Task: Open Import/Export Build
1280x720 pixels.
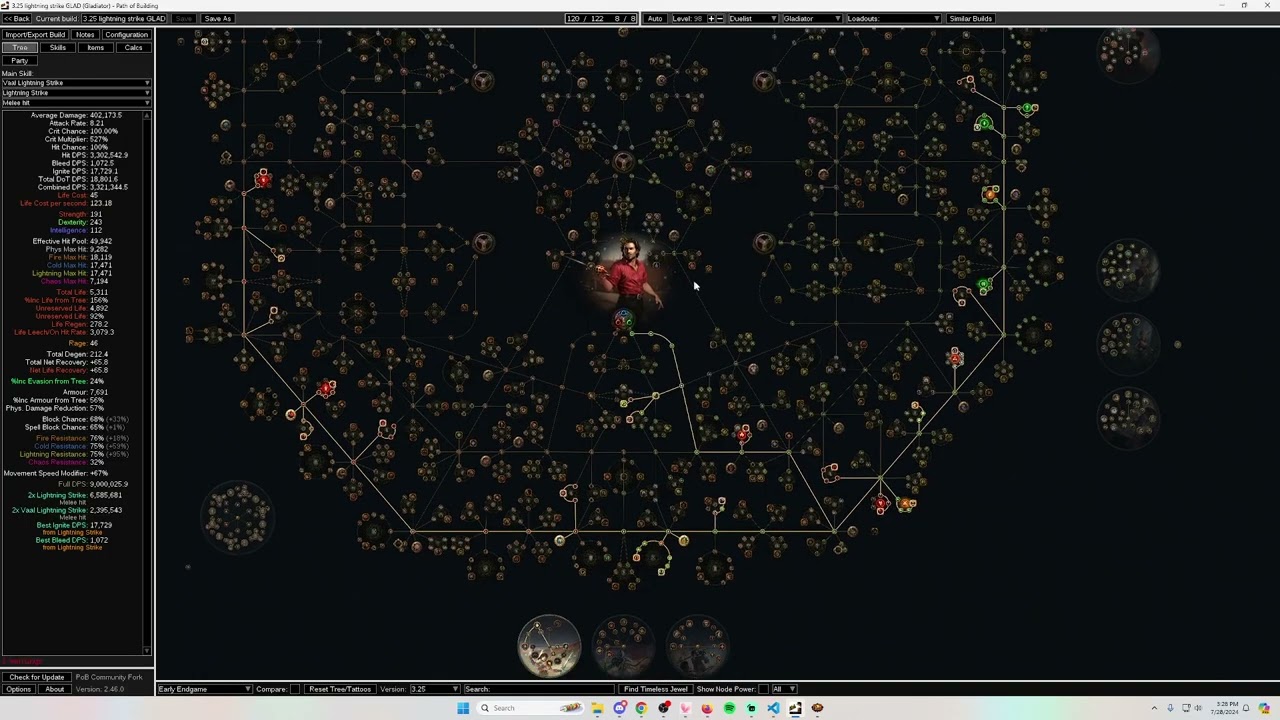Action: 35,35
